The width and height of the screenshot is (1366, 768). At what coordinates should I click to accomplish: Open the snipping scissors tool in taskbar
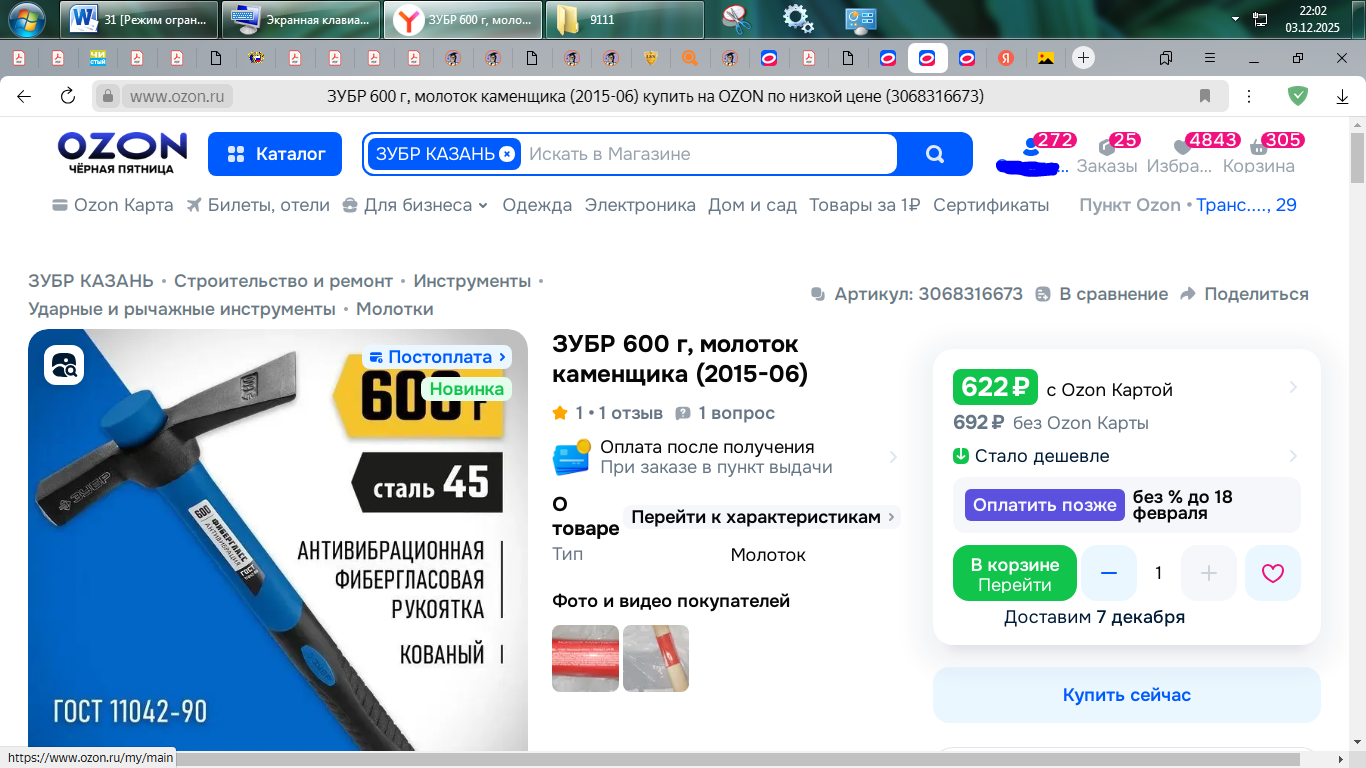737,18
